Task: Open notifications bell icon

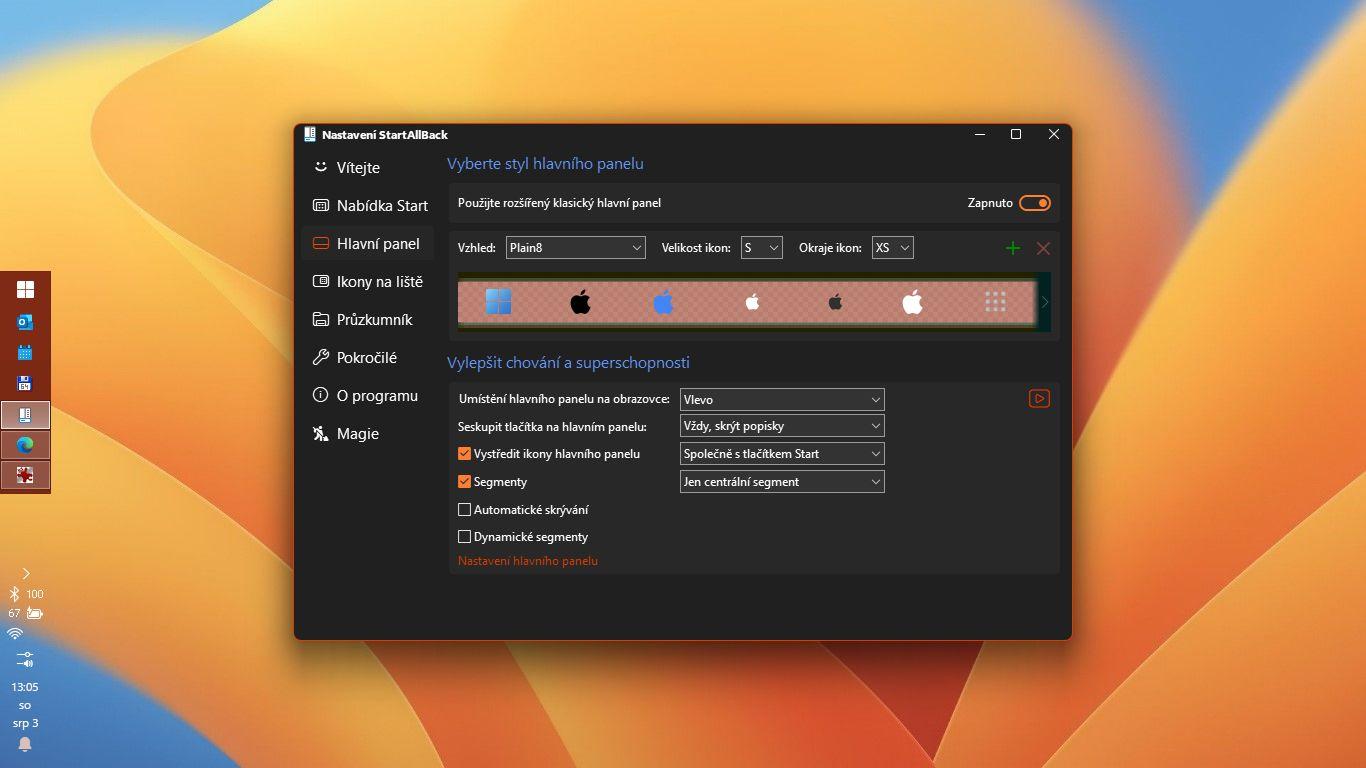Action: click(25, 743)
